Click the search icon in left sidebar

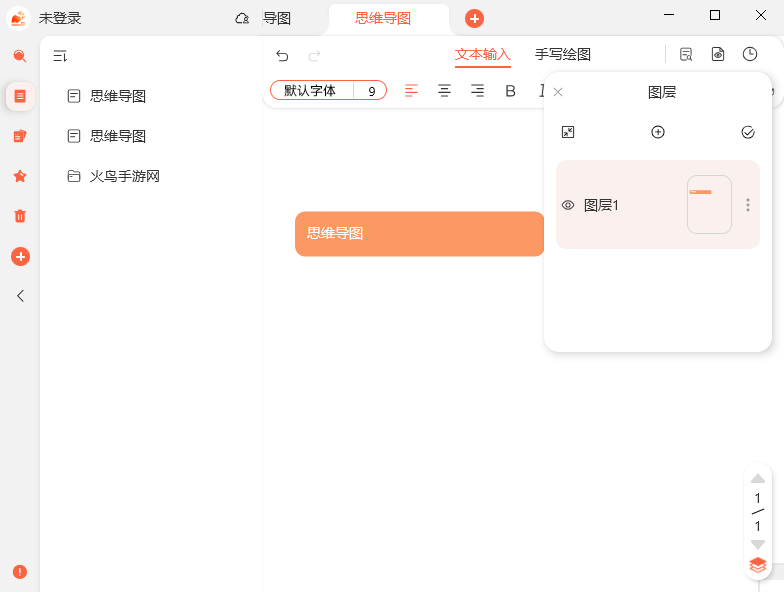20,56
